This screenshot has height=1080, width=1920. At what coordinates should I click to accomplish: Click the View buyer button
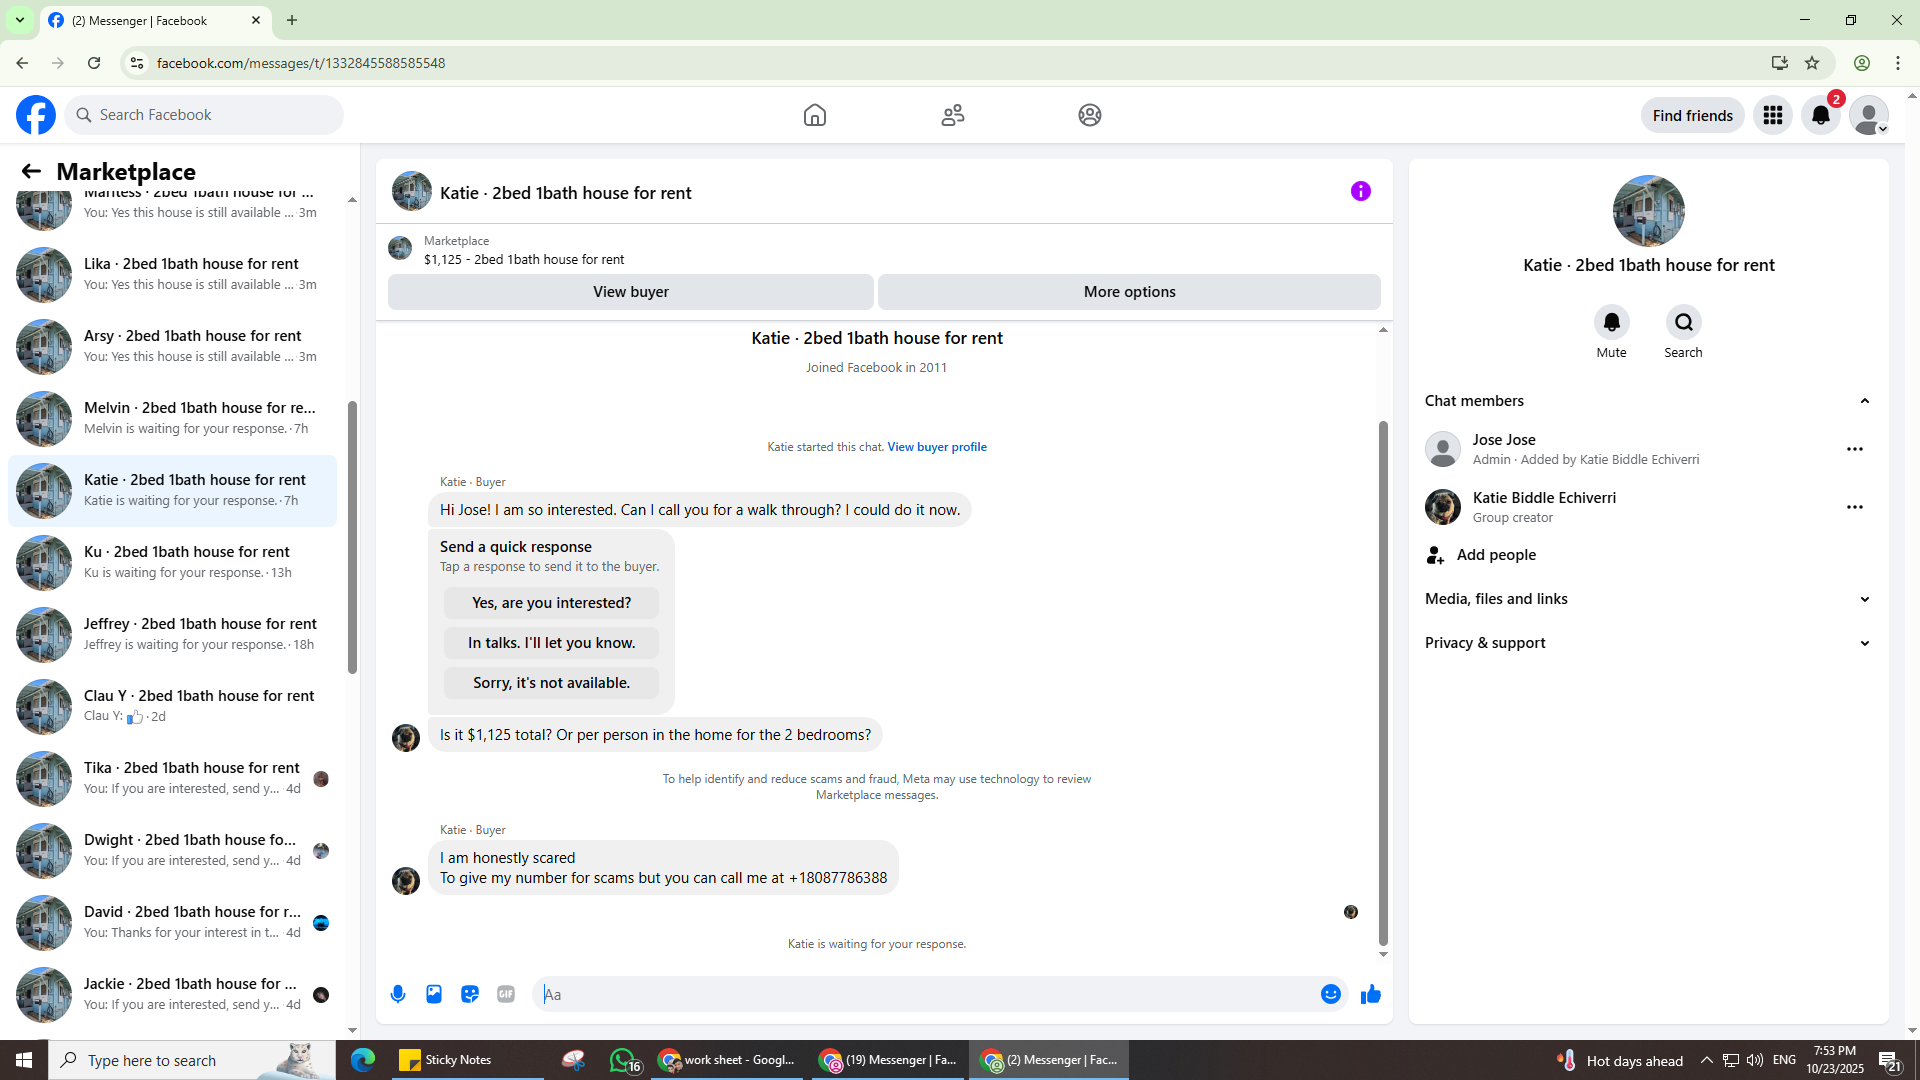pos(630,292)
